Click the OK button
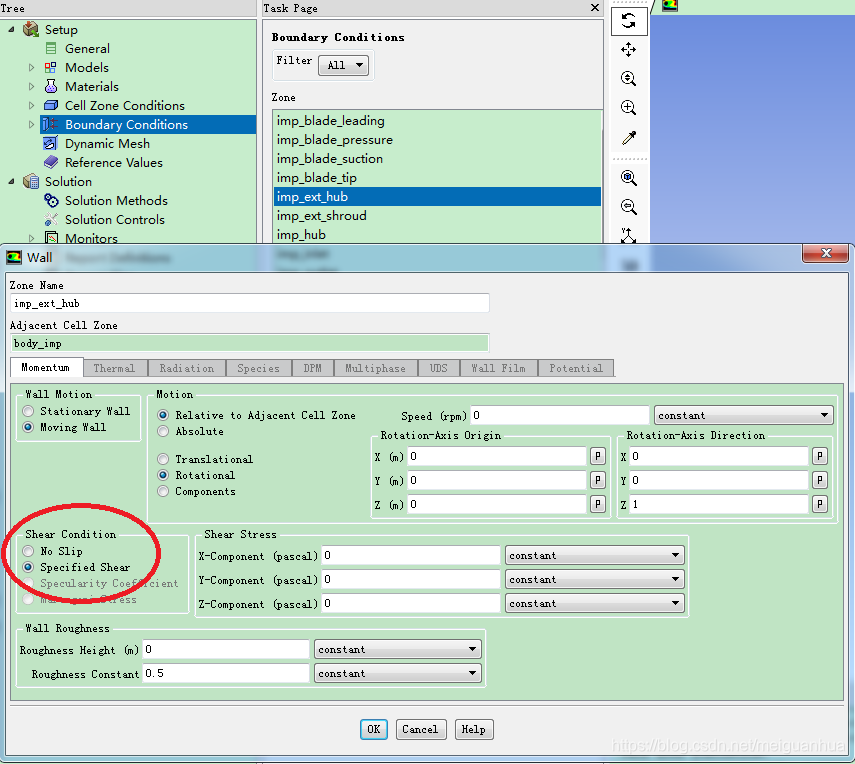The width and height of the screenshot is (855, 764). click(x=373, y=729)
